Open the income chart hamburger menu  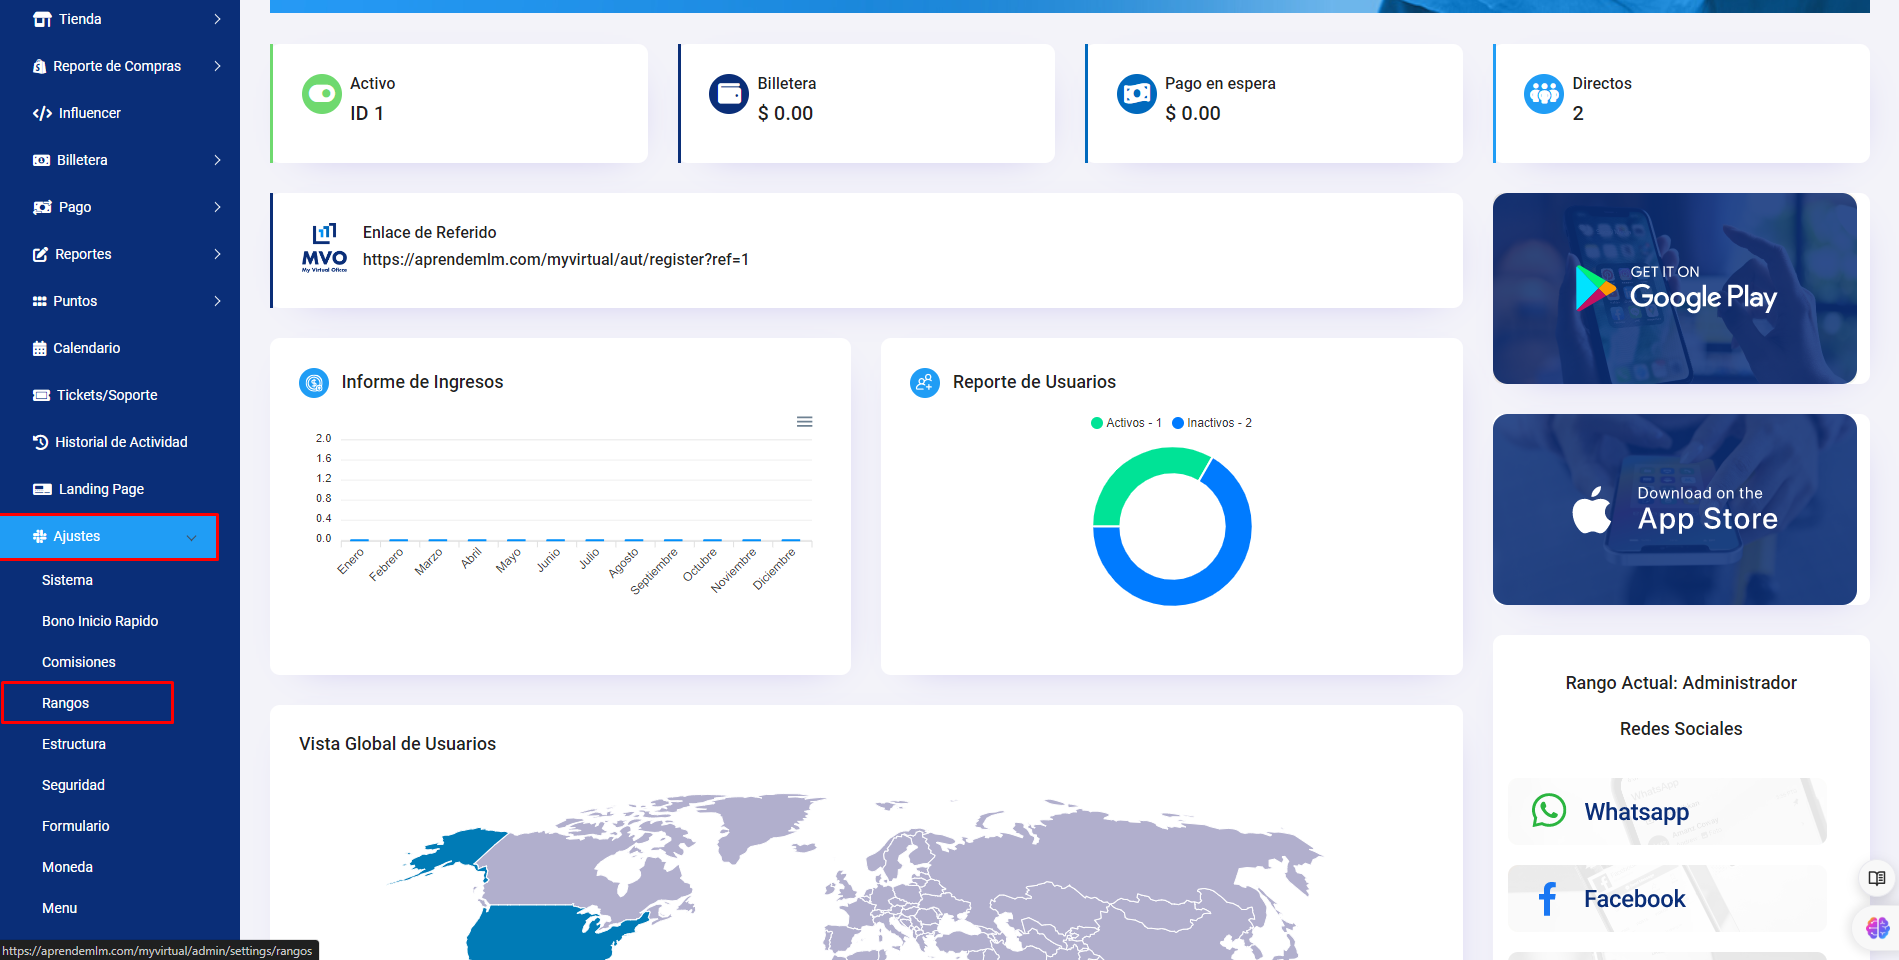point(804,422)
